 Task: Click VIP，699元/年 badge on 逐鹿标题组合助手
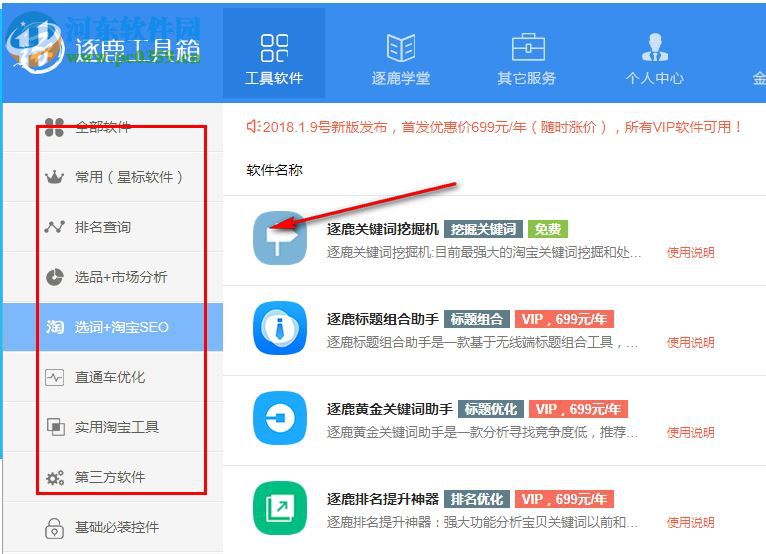pyautogui.click(x=564, y=319)
